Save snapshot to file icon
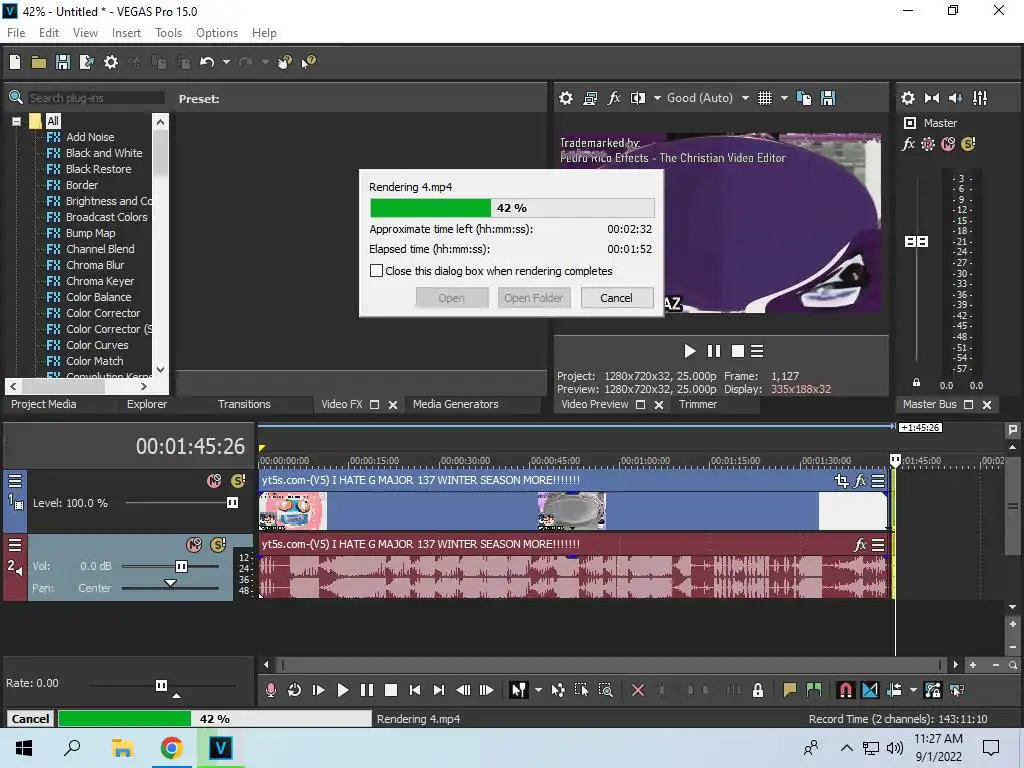 click(828, 98)
